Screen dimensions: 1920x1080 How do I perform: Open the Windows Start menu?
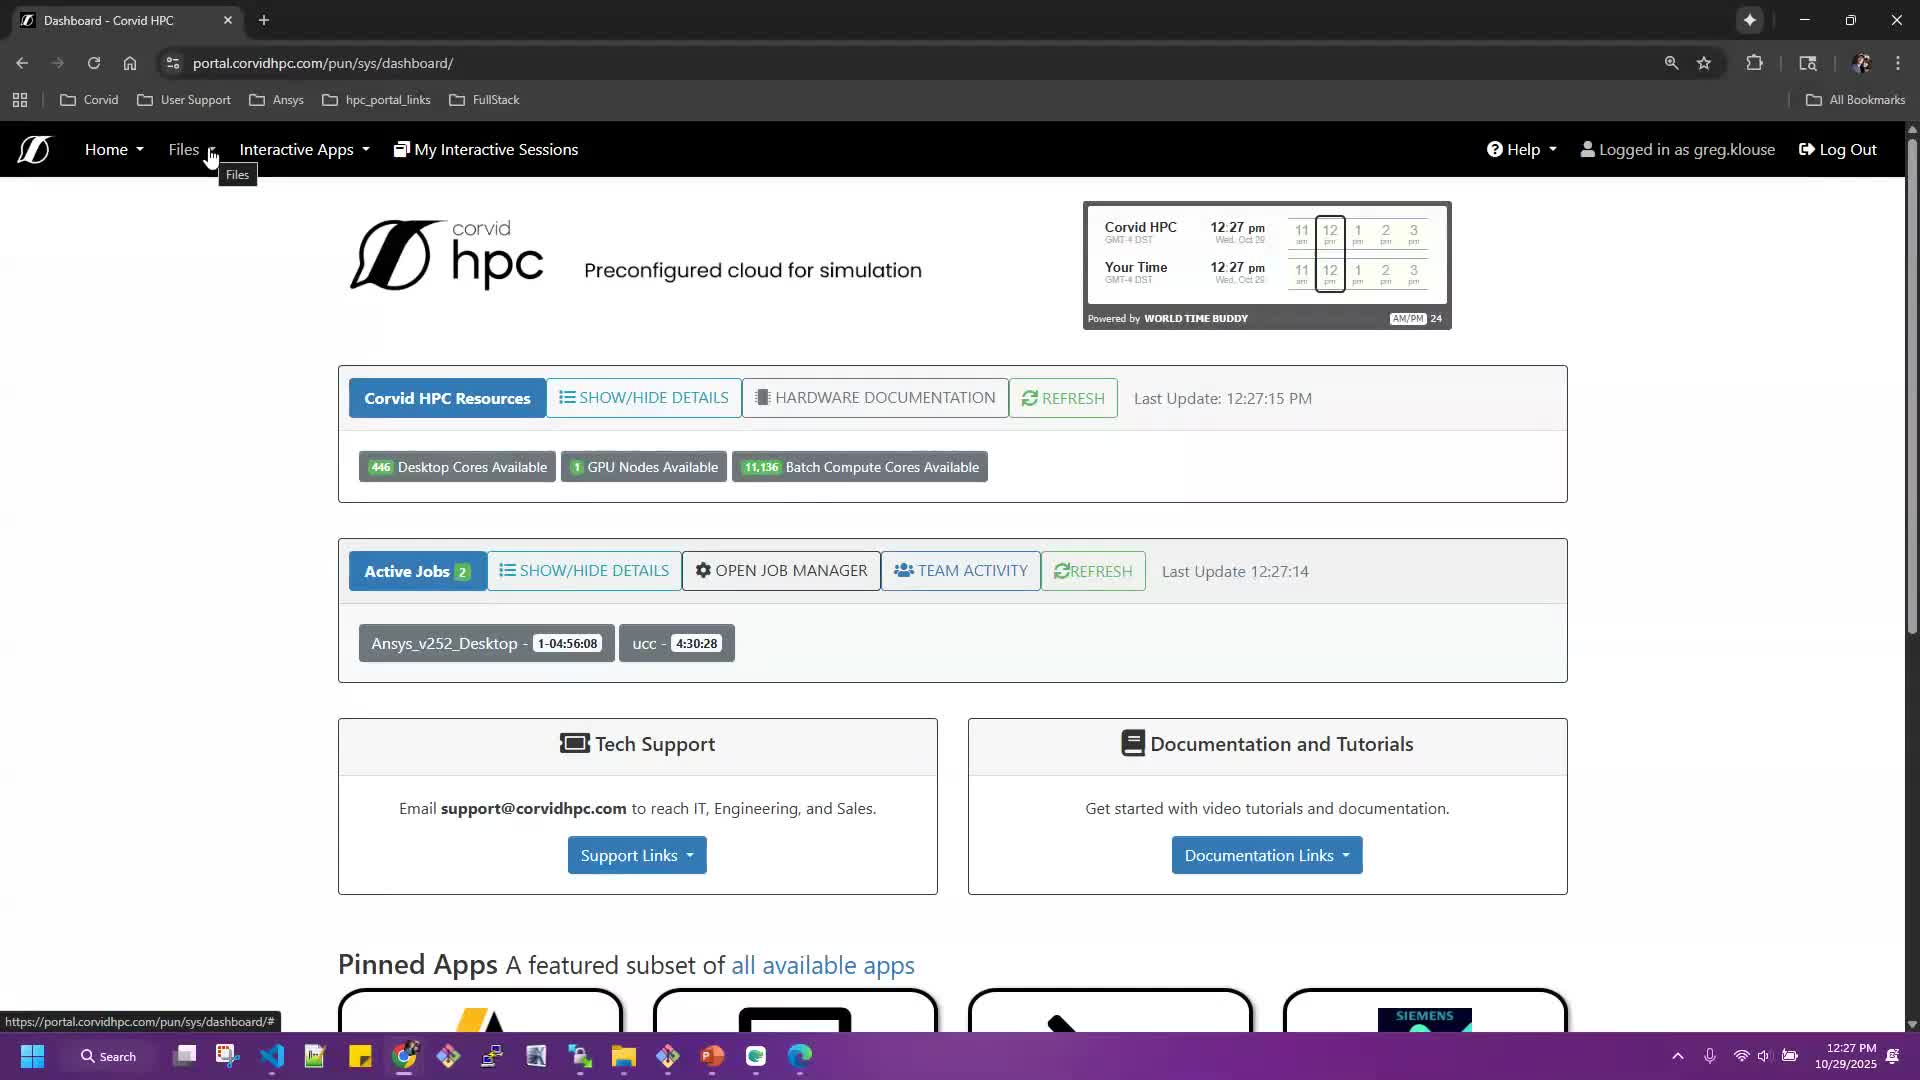[x=32, y=1056]
